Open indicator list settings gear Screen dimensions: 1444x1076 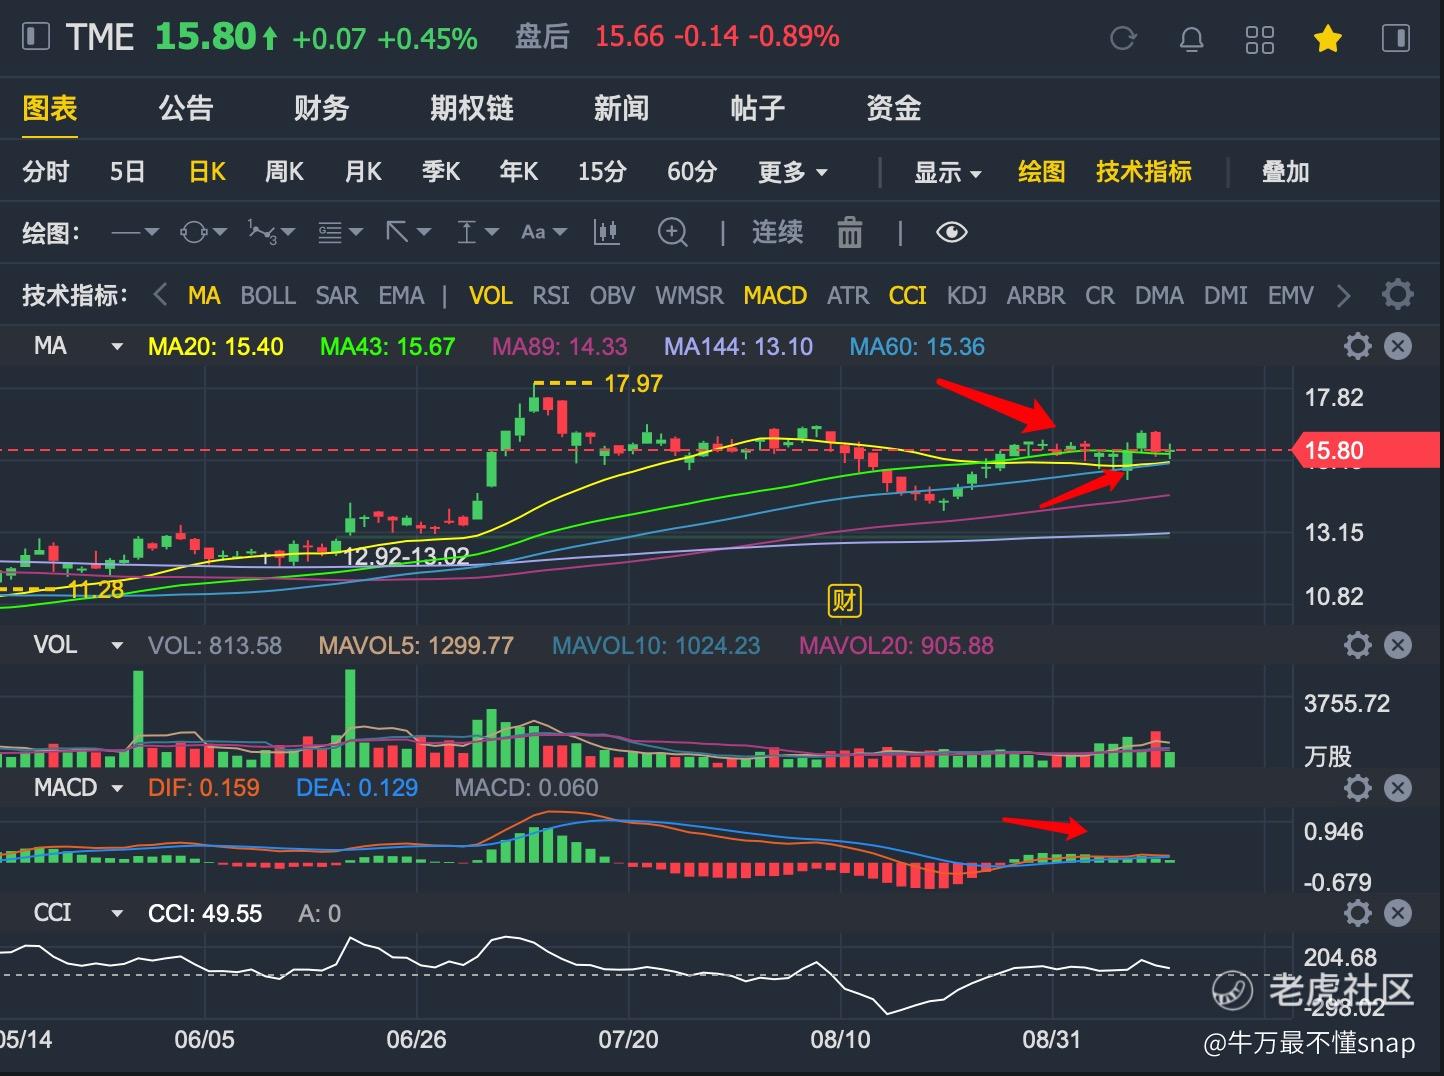pos(1397,295)
